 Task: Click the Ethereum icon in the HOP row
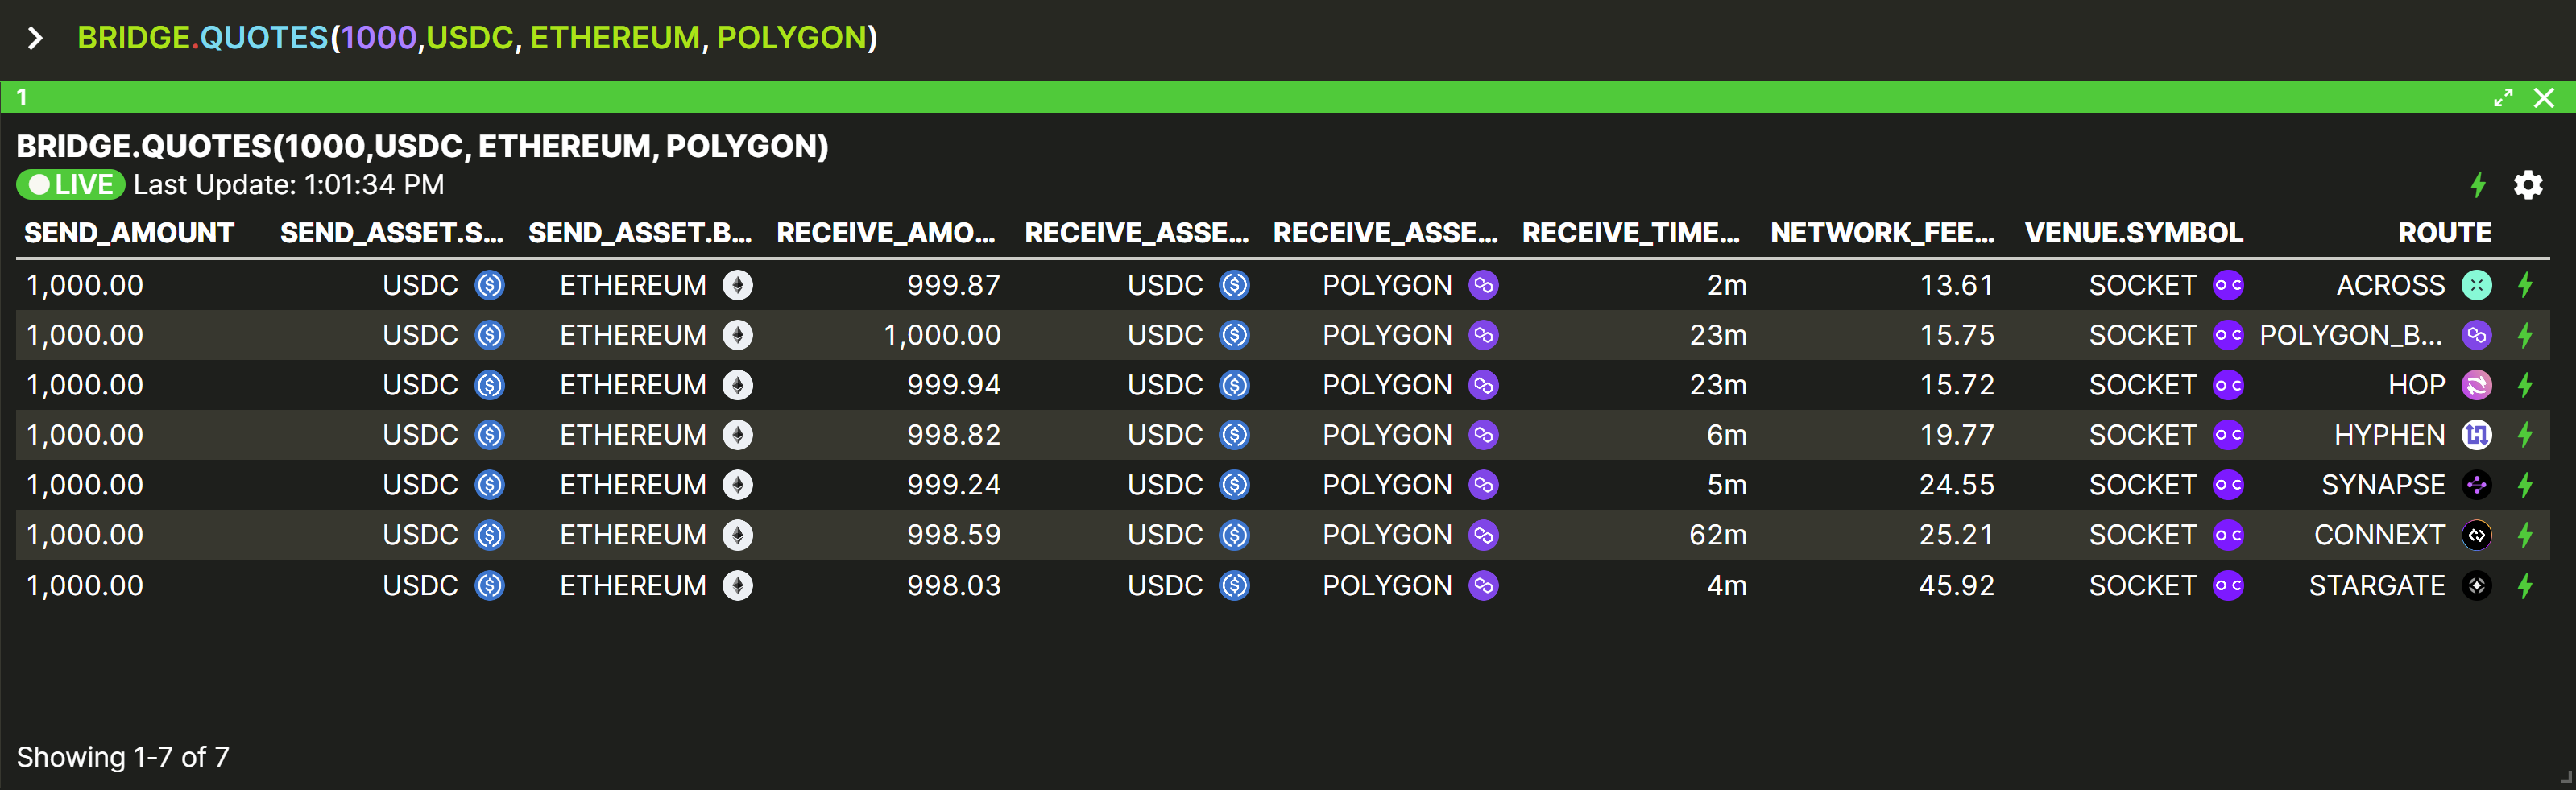tap(738, 385)
